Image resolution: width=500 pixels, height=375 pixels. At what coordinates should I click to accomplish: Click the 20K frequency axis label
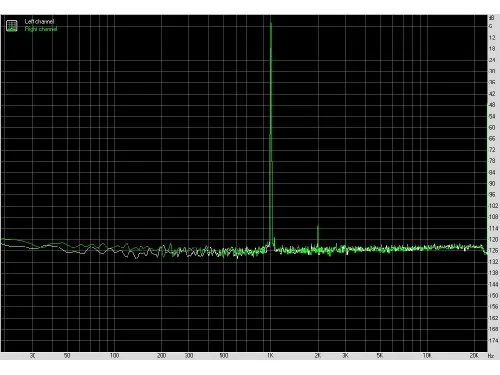474,356
